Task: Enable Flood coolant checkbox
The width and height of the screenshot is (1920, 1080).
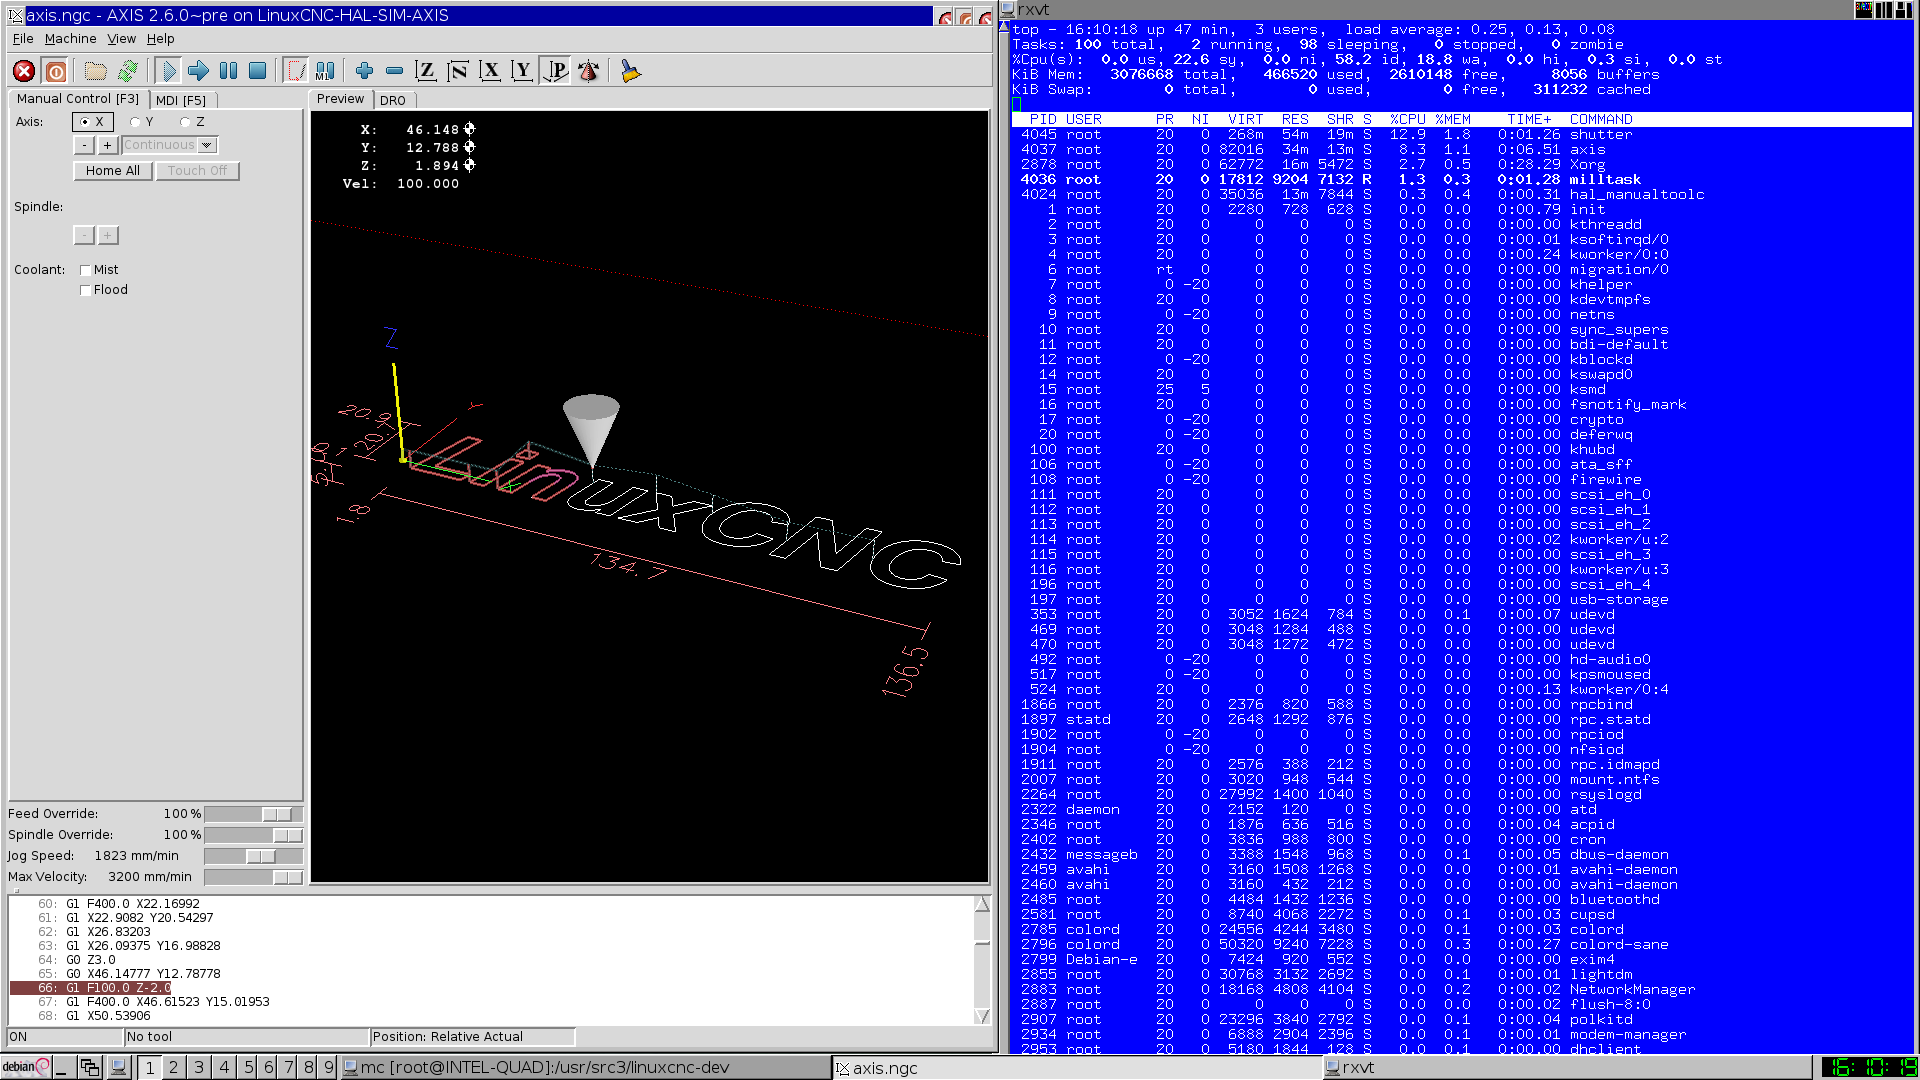Action: point(104,290)
